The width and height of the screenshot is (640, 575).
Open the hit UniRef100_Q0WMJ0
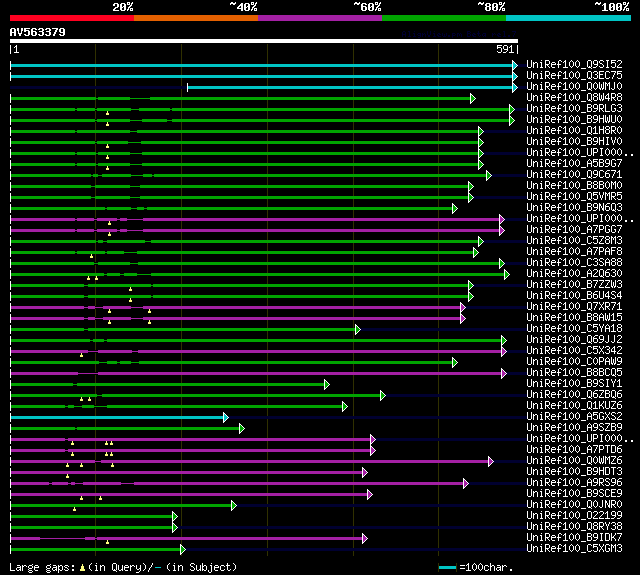click(x=574, y=87)
